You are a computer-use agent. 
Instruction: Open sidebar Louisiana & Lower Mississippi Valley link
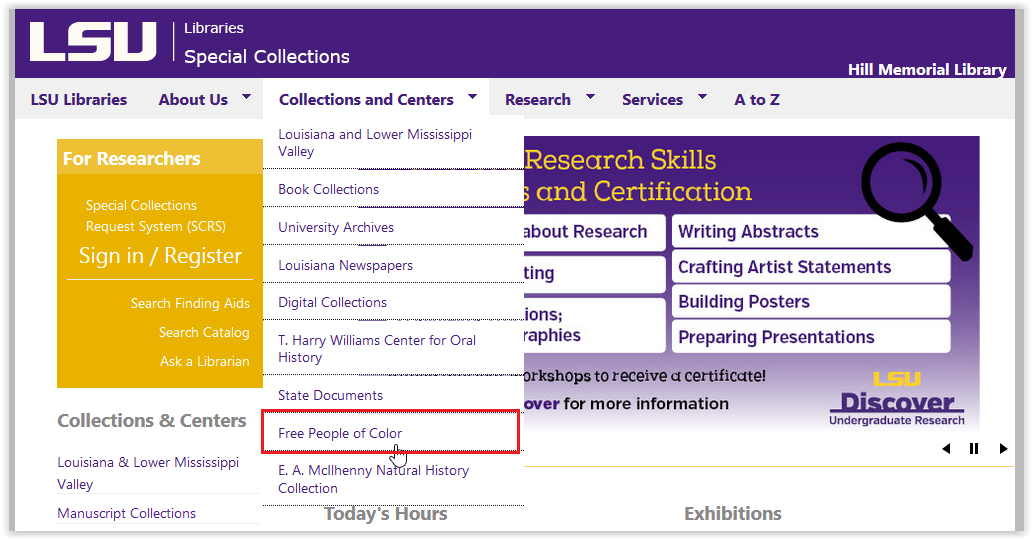coord(148,473)
